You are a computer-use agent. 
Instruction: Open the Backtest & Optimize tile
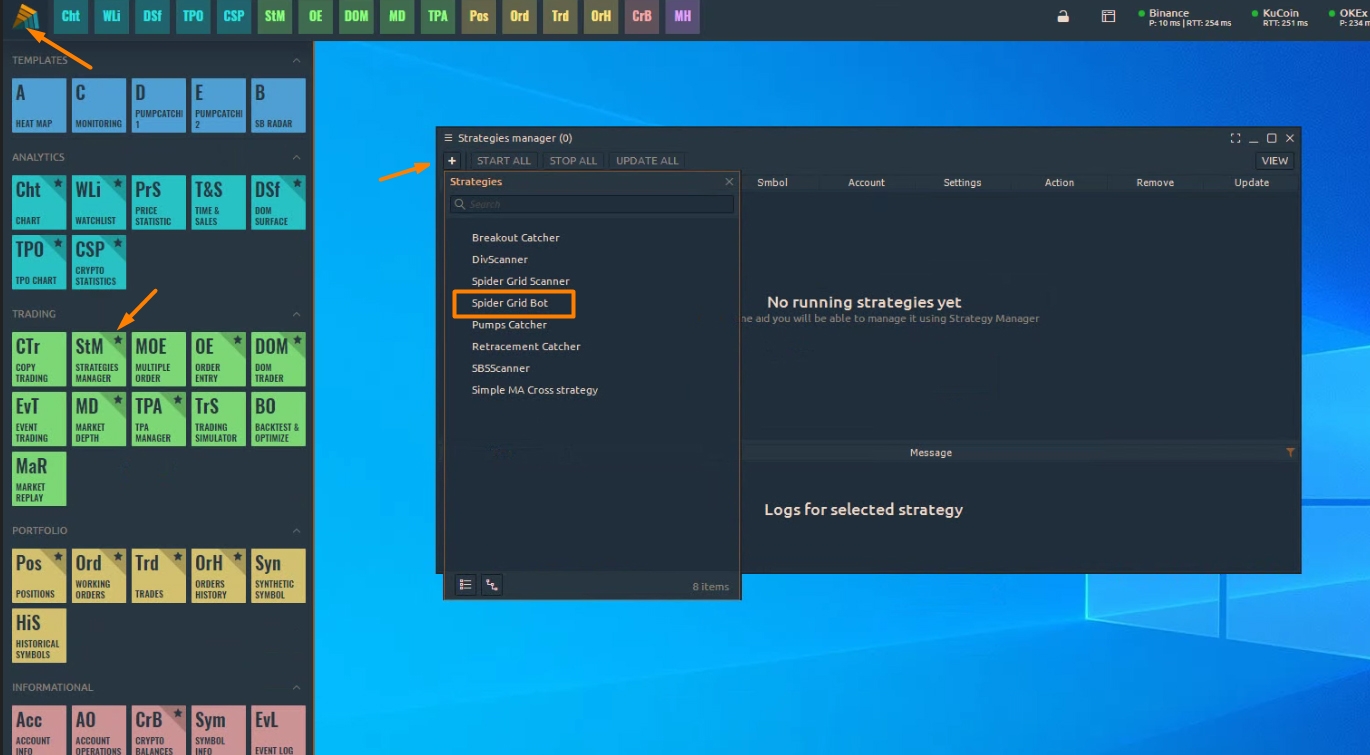(278, 419)
